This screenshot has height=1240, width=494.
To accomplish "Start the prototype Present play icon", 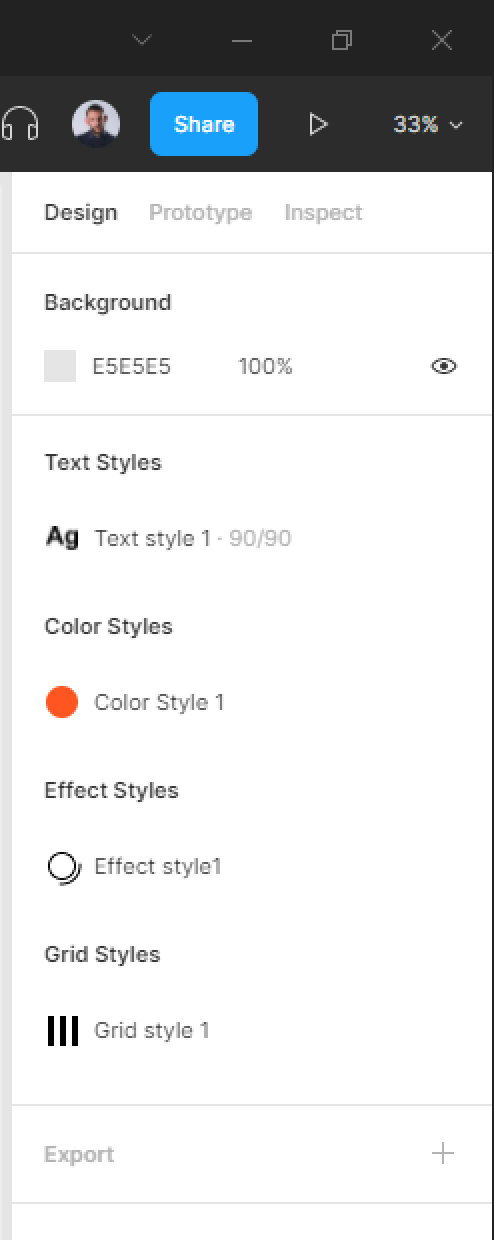I will [x=318, y=124].
